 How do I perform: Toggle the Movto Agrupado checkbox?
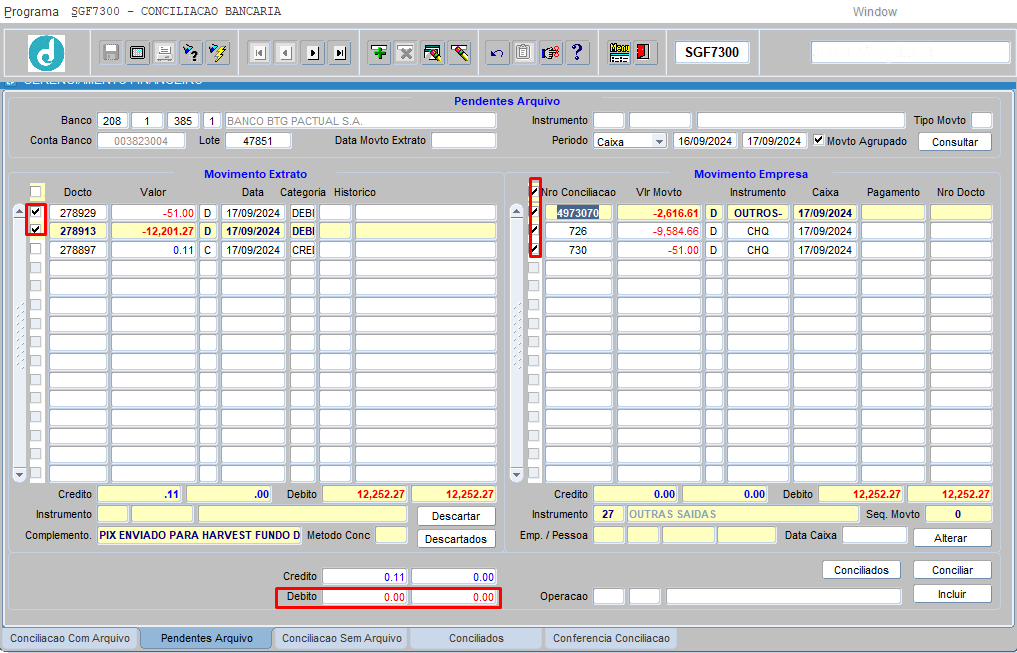pyautogui.click(x=819, y=140)
